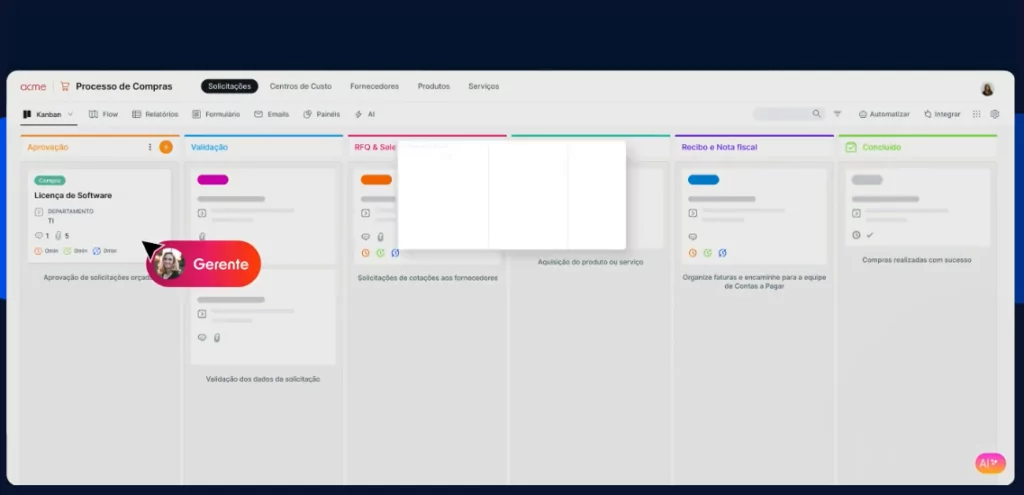Open the apps grid icon

pyautogui.click(x=976, y=114)
